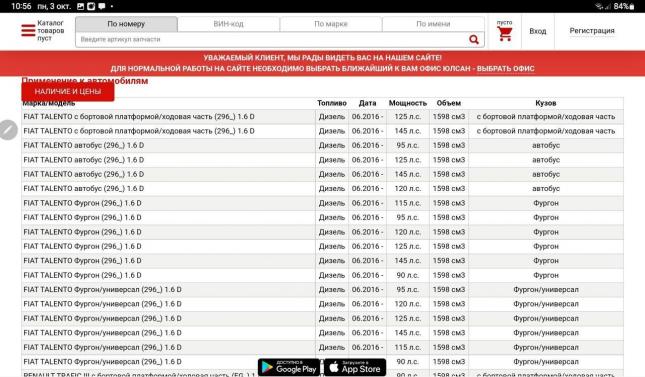Click the 'Объем' column header
The image size is (645, 377).
tap(449, 103)
